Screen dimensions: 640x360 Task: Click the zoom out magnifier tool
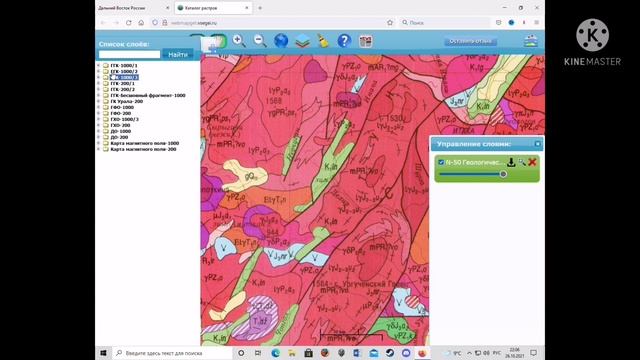pos(260,41)
